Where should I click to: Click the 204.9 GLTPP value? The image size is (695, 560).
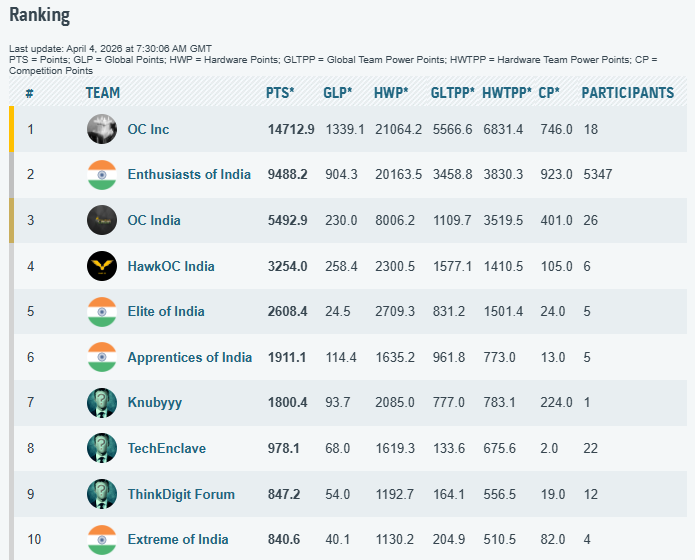click(x=449, y=540)
